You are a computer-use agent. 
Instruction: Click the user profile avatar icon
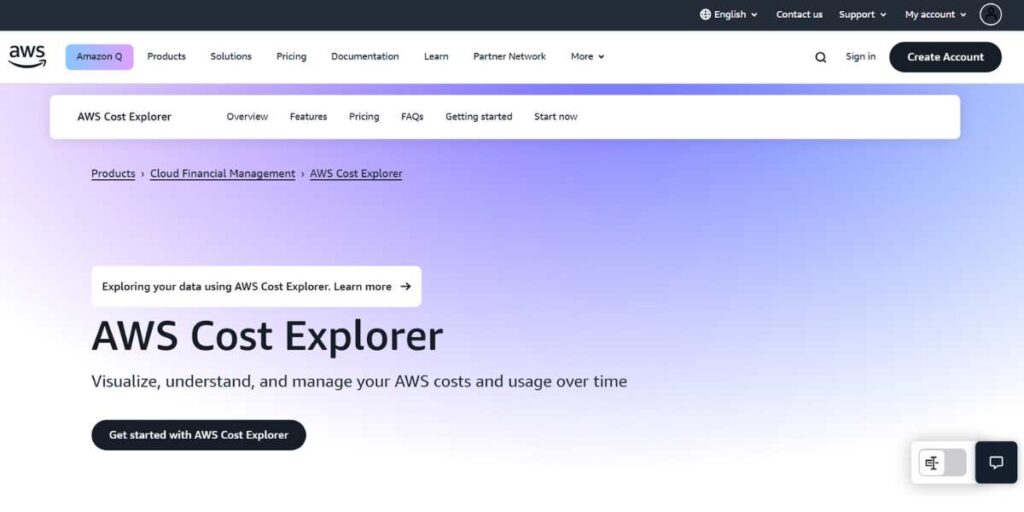[x=990, y=14]
